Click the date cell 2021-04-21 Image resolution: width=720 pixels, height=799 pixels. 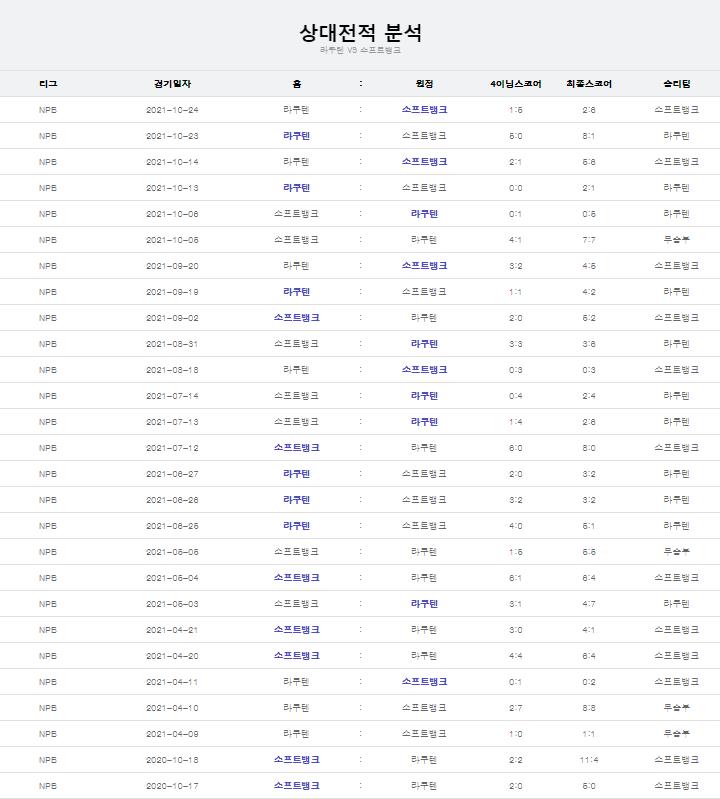pos(172,630)
